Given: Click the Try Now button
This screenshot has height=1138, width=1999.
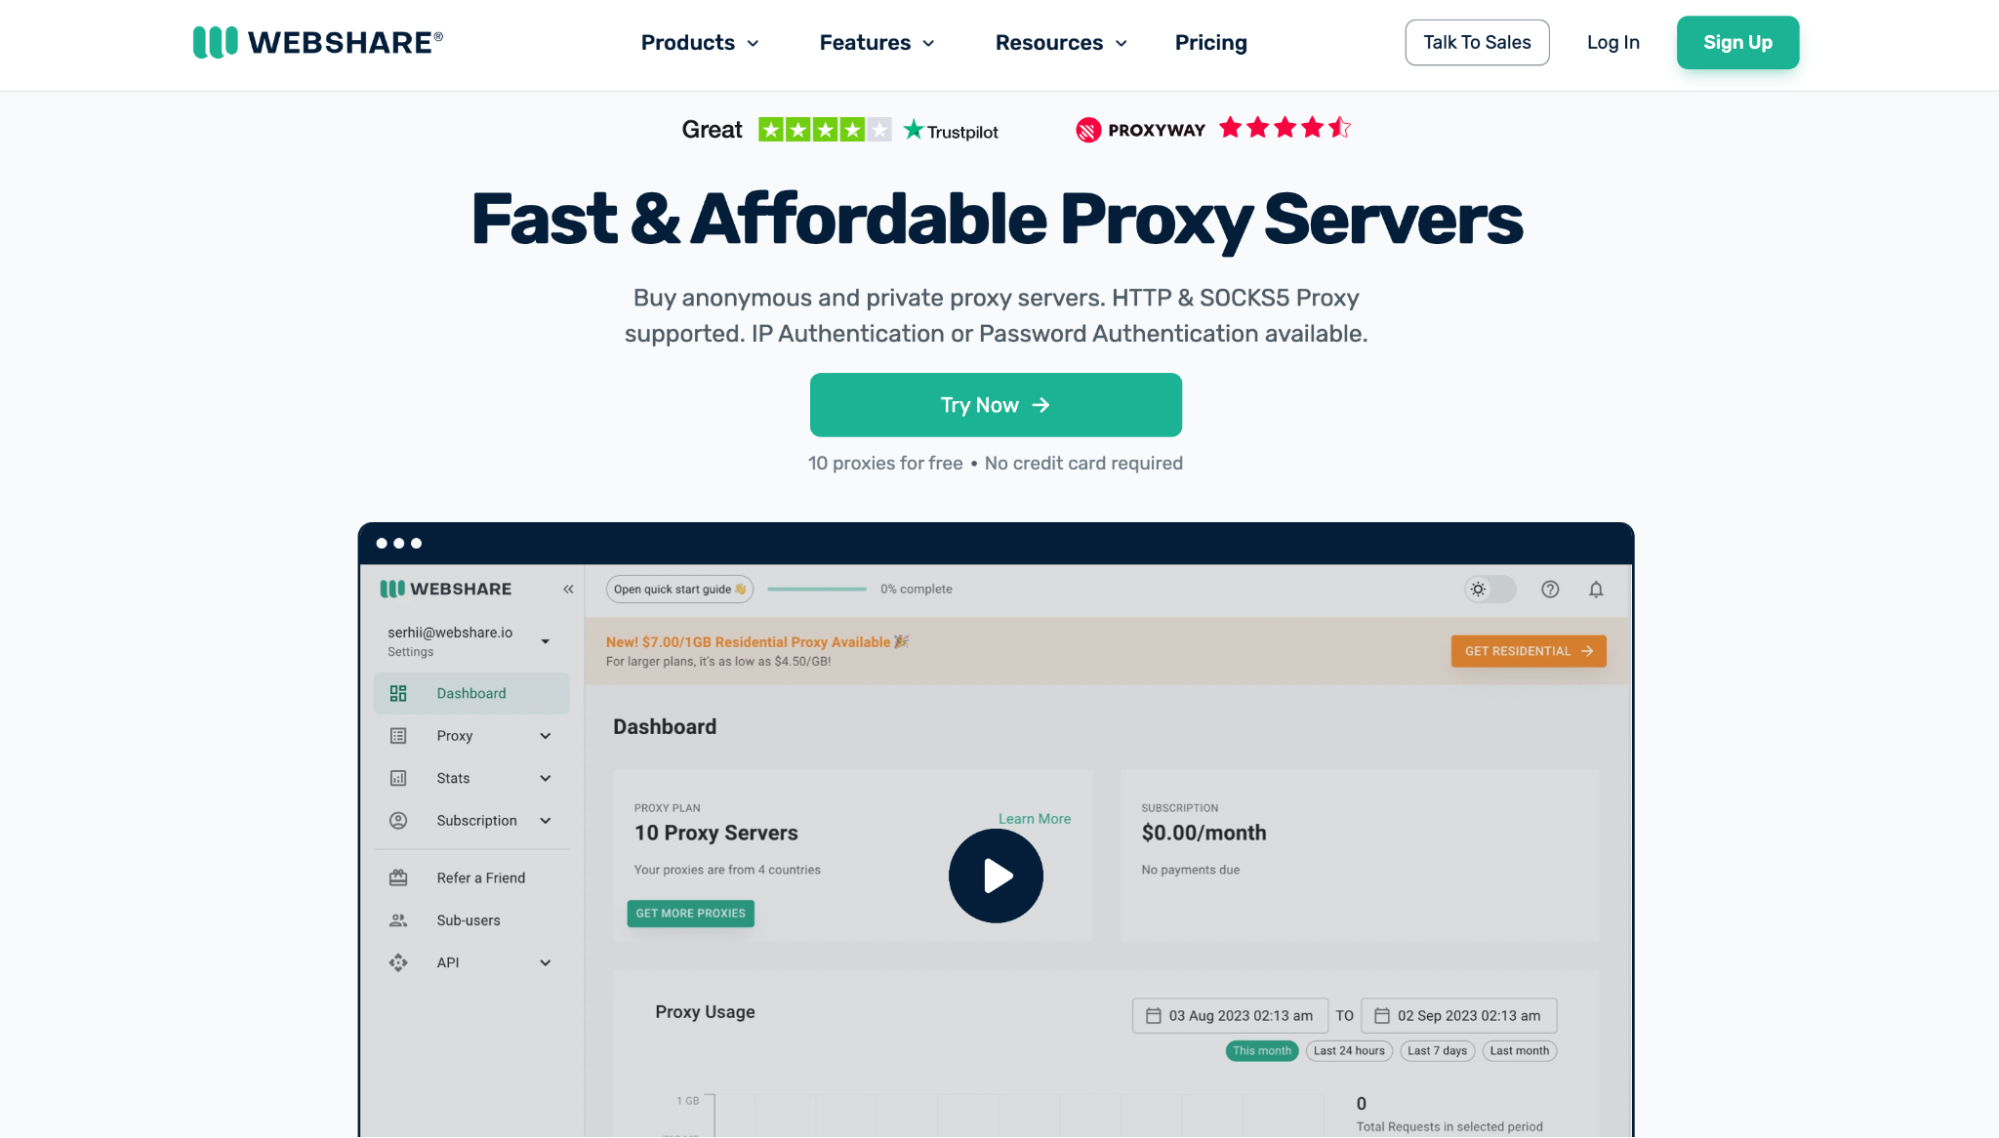Looking at the screenshot, I should (x=995, y=405).
